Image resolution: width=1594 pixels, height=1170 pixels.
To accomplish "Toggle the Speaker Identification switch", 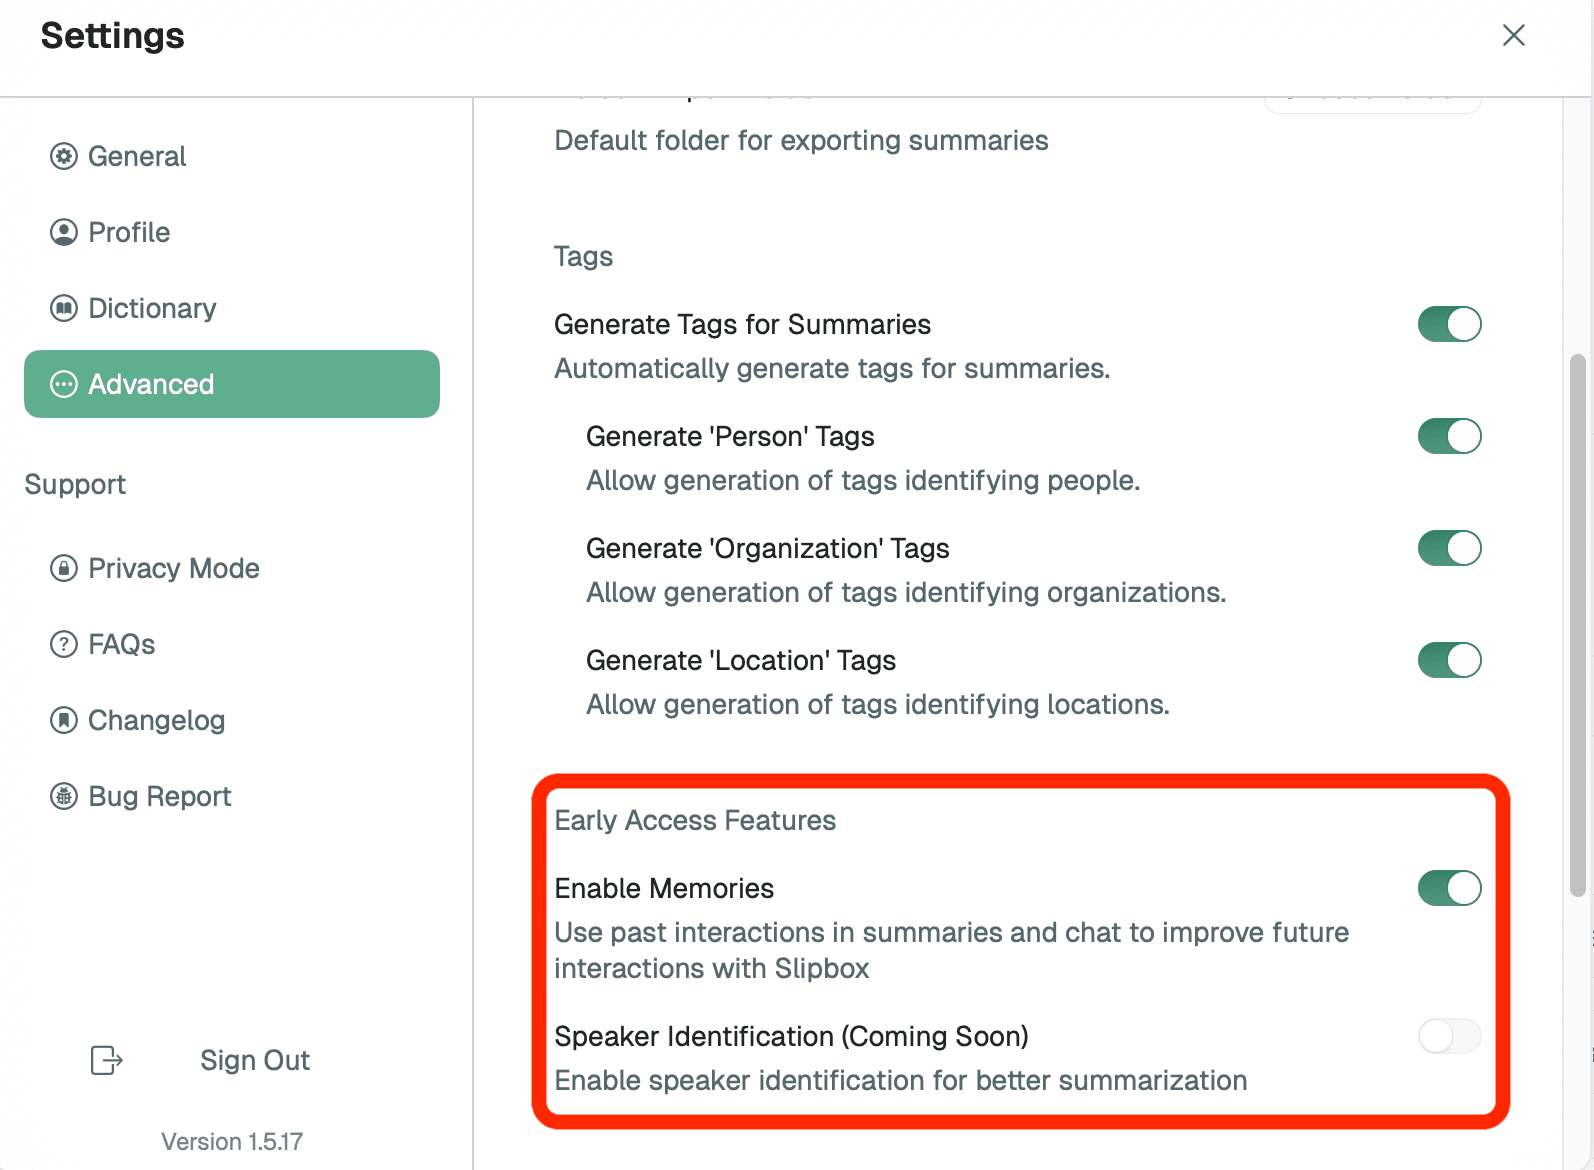I will [1449, 1037].
